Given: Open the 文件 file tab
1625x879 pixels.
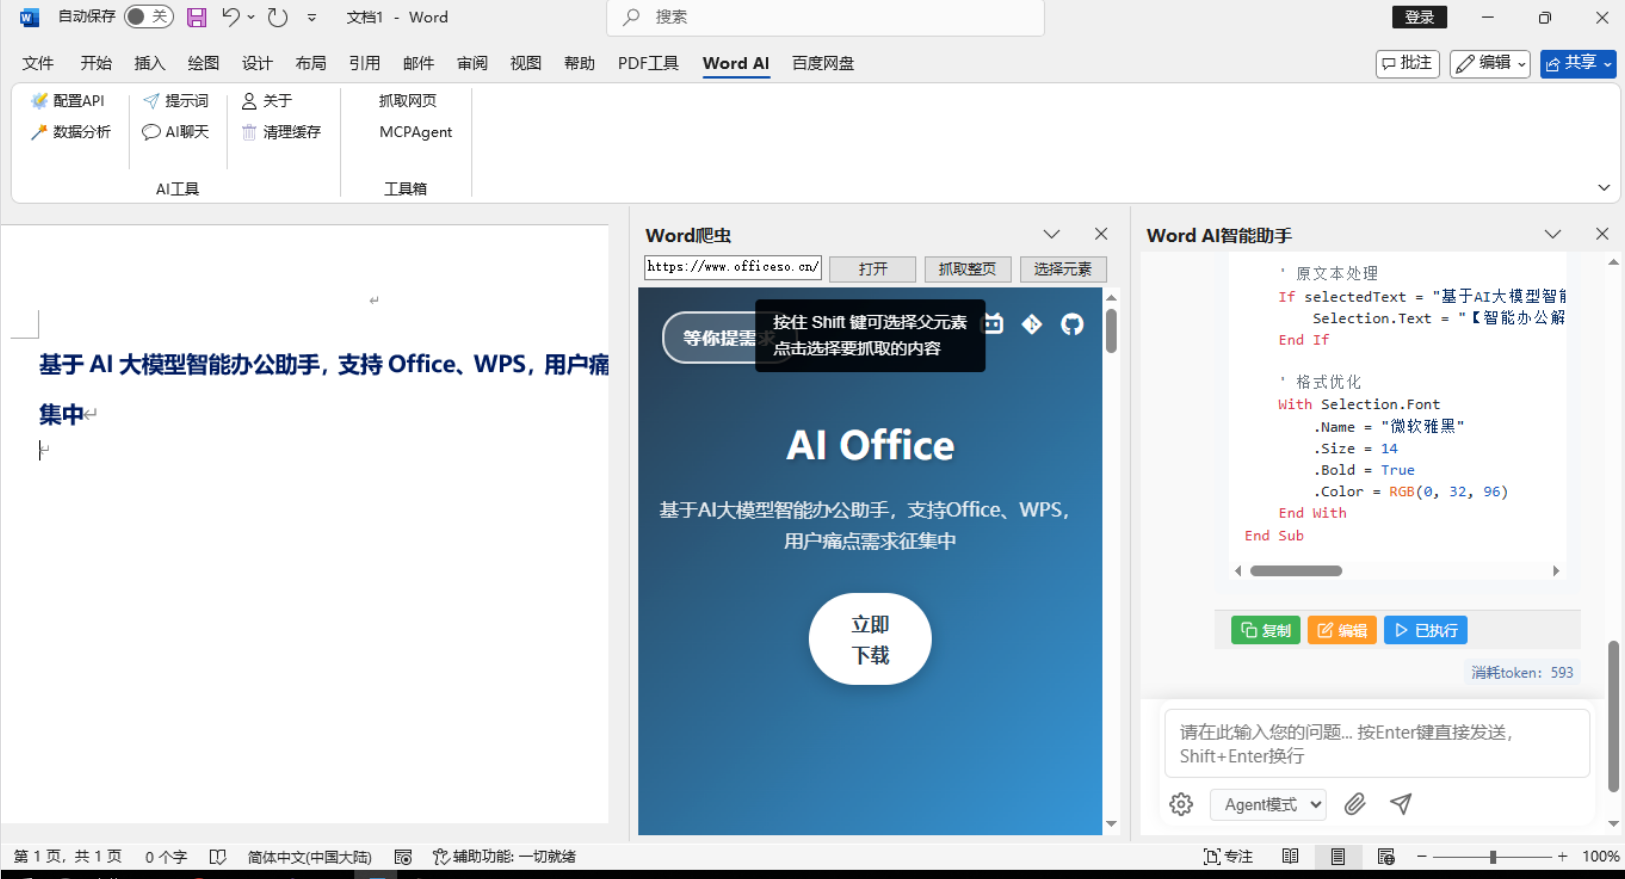Looking at the screenshot, I should 38,63.
